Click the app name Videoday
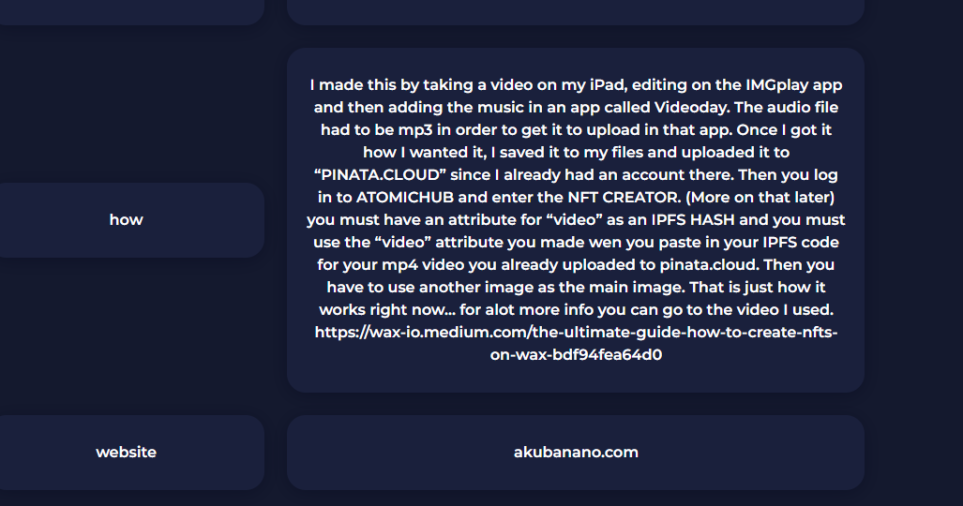This screenshot has width=963, height=506. point(691,107)
